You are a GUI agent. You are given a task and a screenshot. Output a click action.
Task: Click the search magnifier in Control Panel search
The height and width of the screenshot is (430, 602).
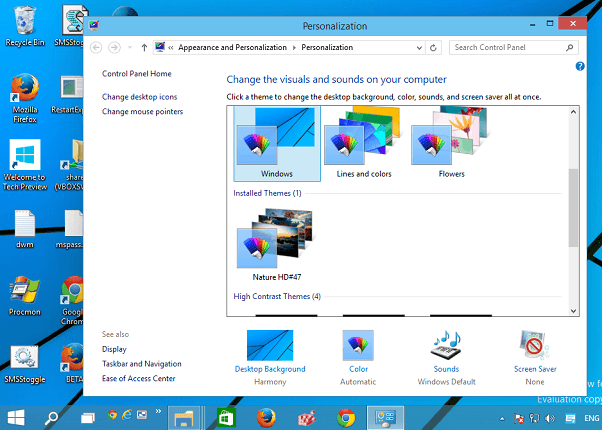point(569,48)
